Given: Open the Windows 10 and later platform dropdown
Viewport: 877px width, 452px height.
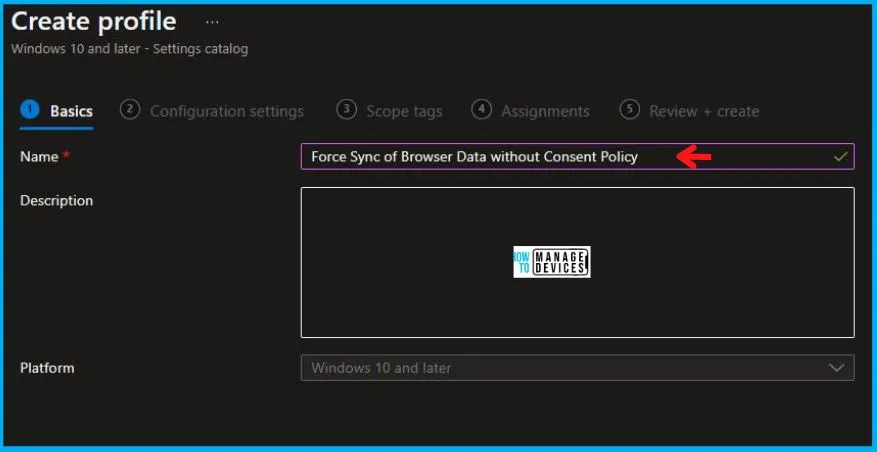Looking at the screenshot, I should coord(560,368).
